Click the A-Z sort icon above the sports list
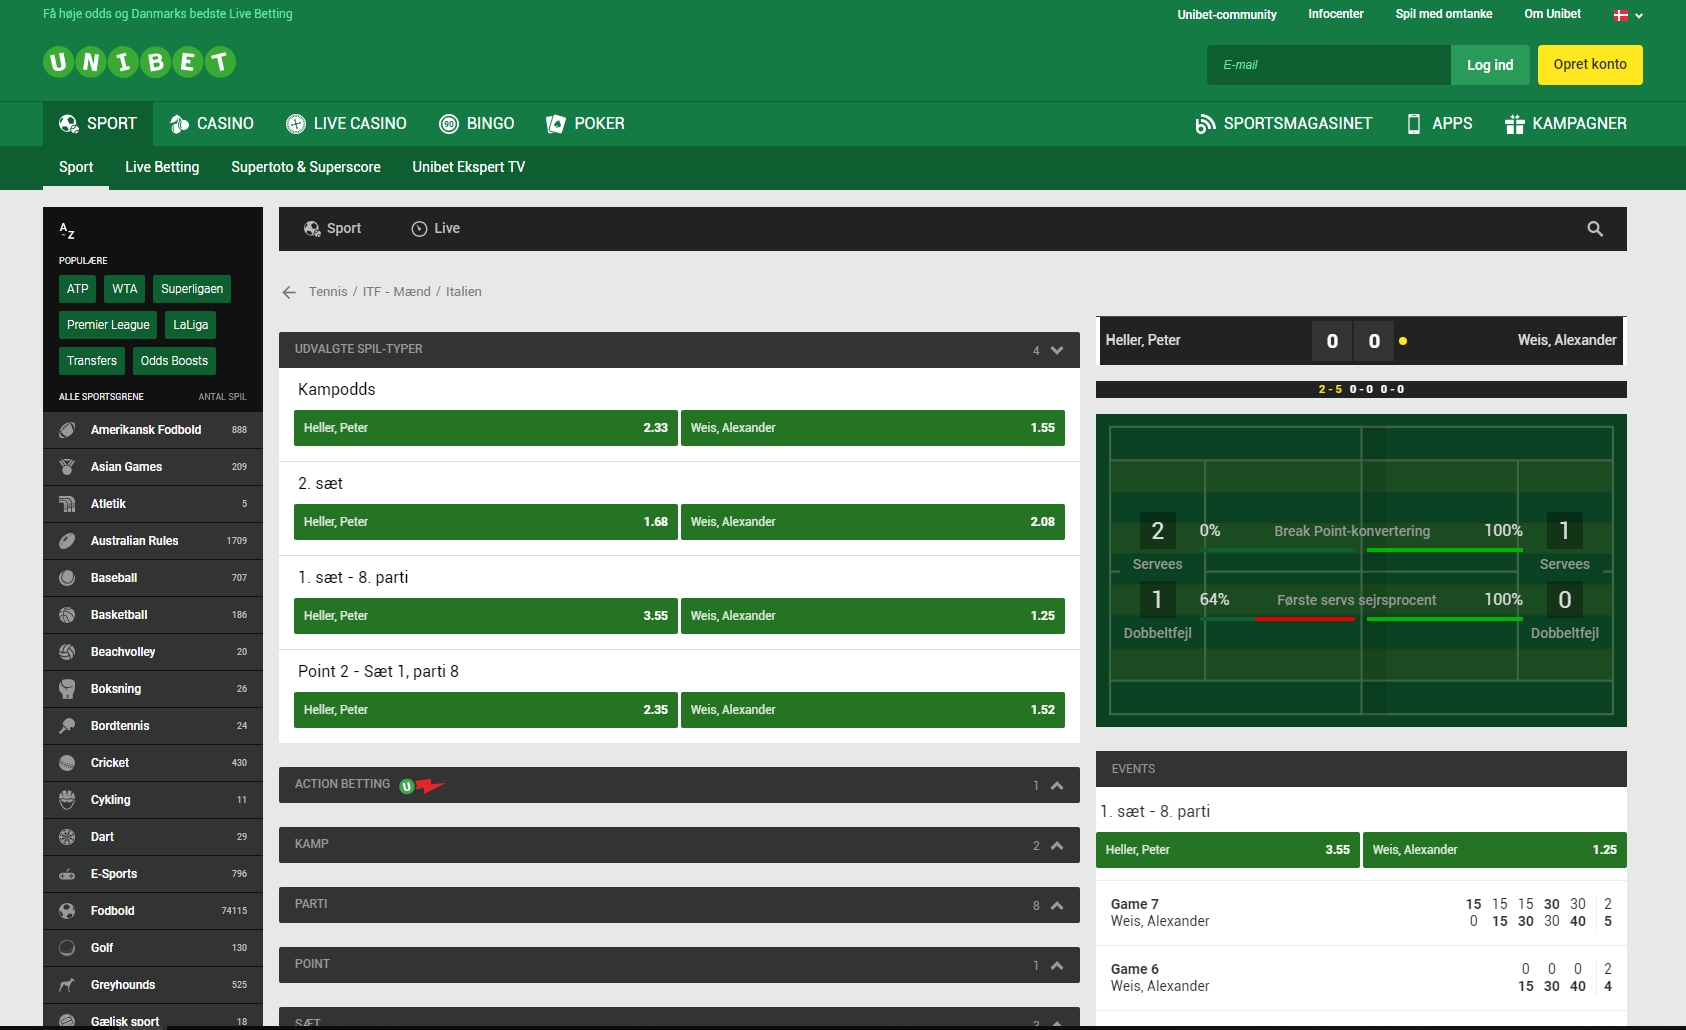Screen dimensions: 1686x1030 click(66, 231)
